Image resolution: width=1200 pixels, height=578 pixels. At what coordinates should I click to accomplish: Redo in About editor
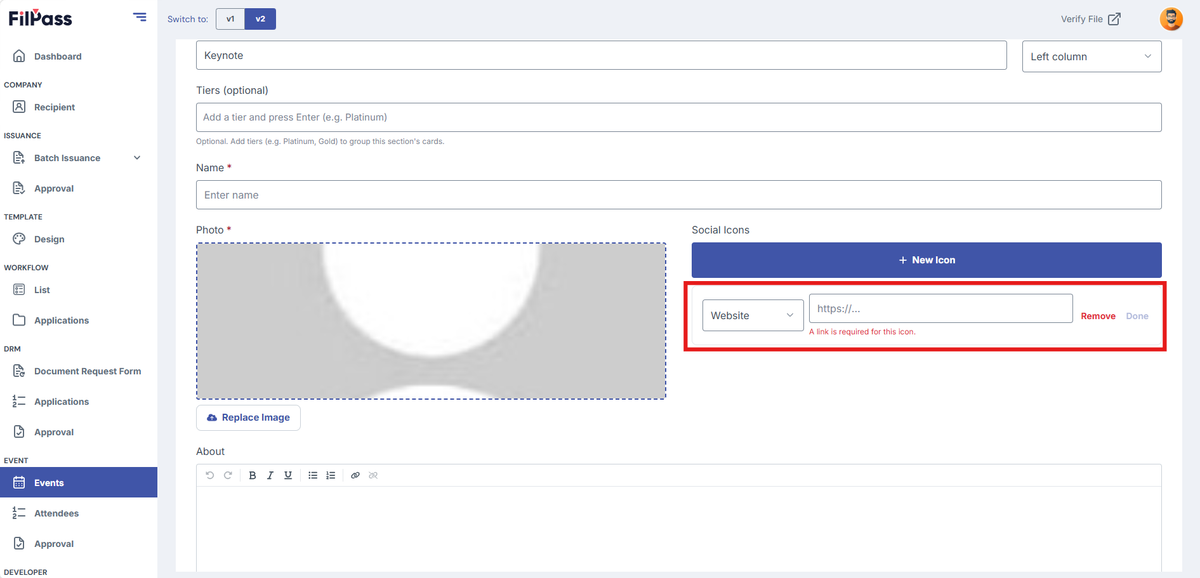pyautogui.click(x=228, y=475)
